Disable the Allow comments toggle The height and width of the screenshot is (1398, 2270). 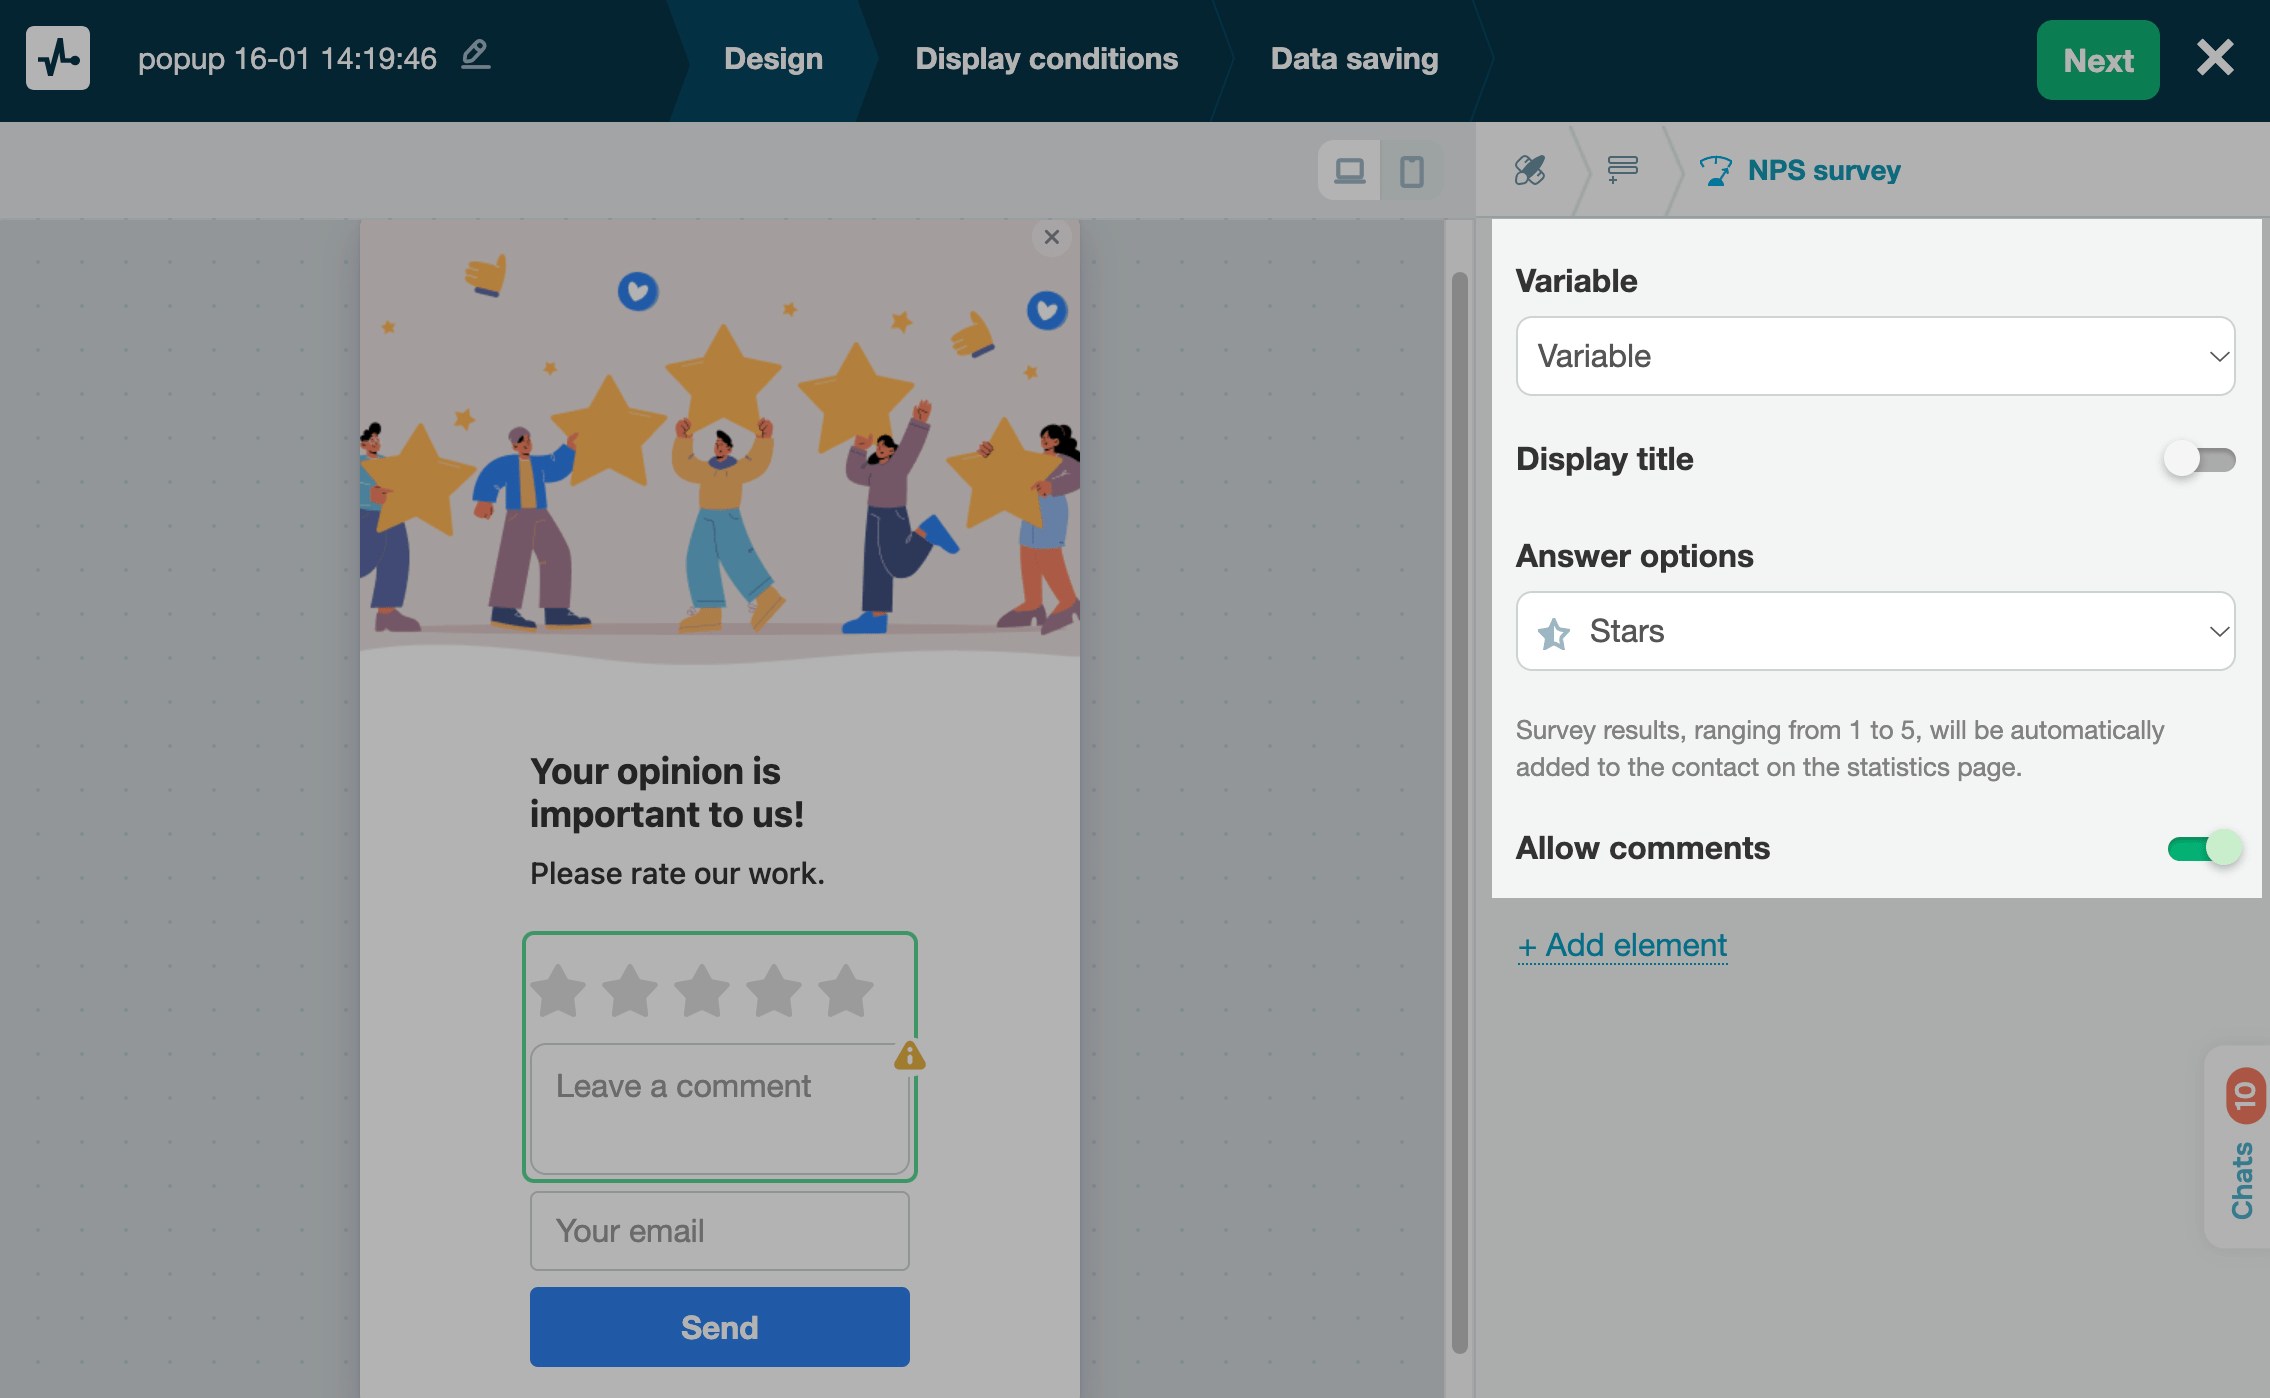point(2204,848)
